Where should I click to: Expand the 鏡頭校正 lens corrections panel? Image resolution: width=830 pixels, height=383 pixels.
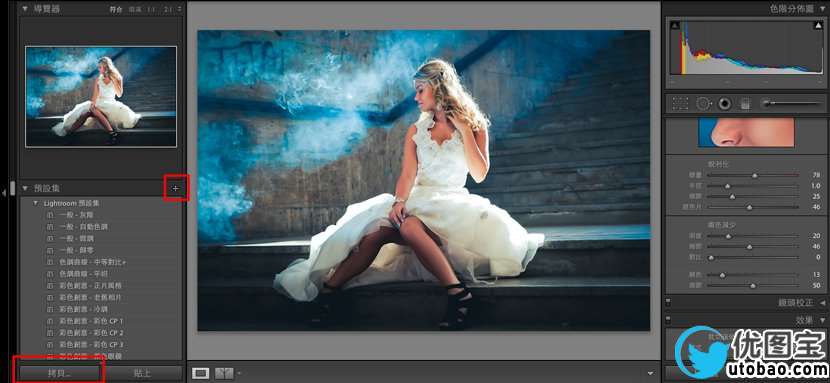coord(822,303)
